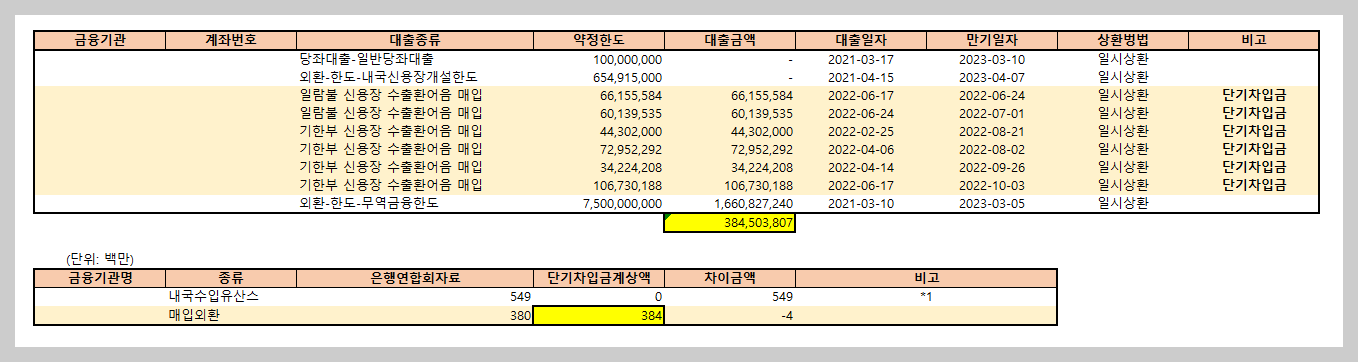Click the 대출금액 column header

click(730, 40)
